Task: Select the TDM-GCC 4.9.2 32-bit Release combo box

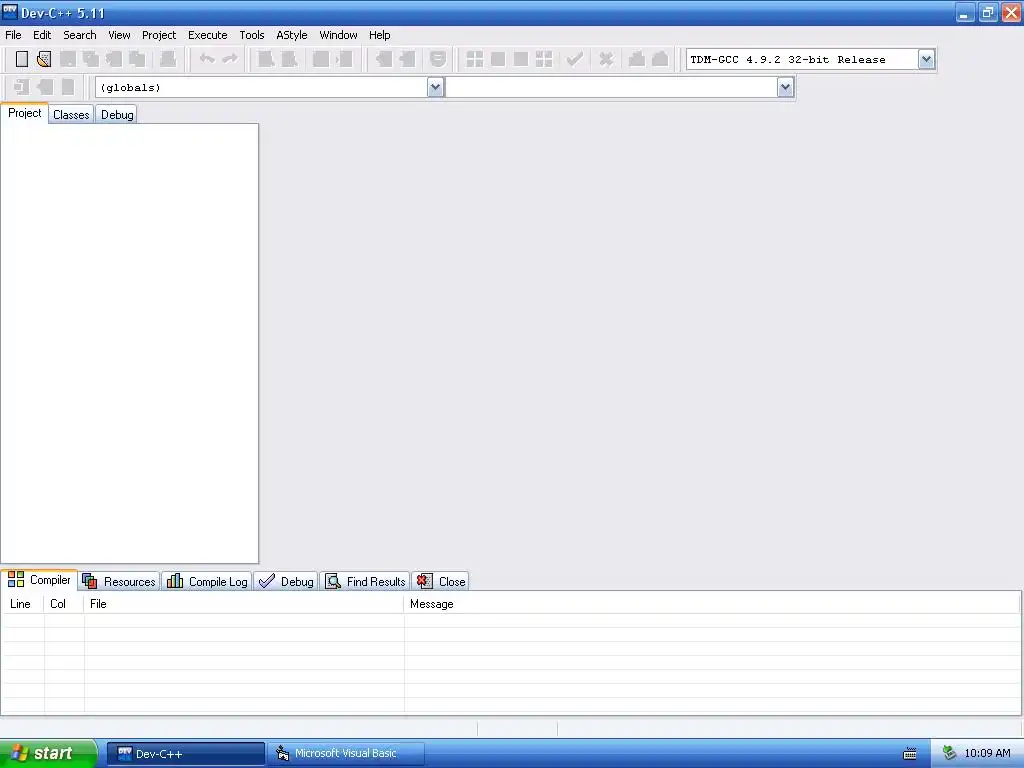Action: [810, 59]
